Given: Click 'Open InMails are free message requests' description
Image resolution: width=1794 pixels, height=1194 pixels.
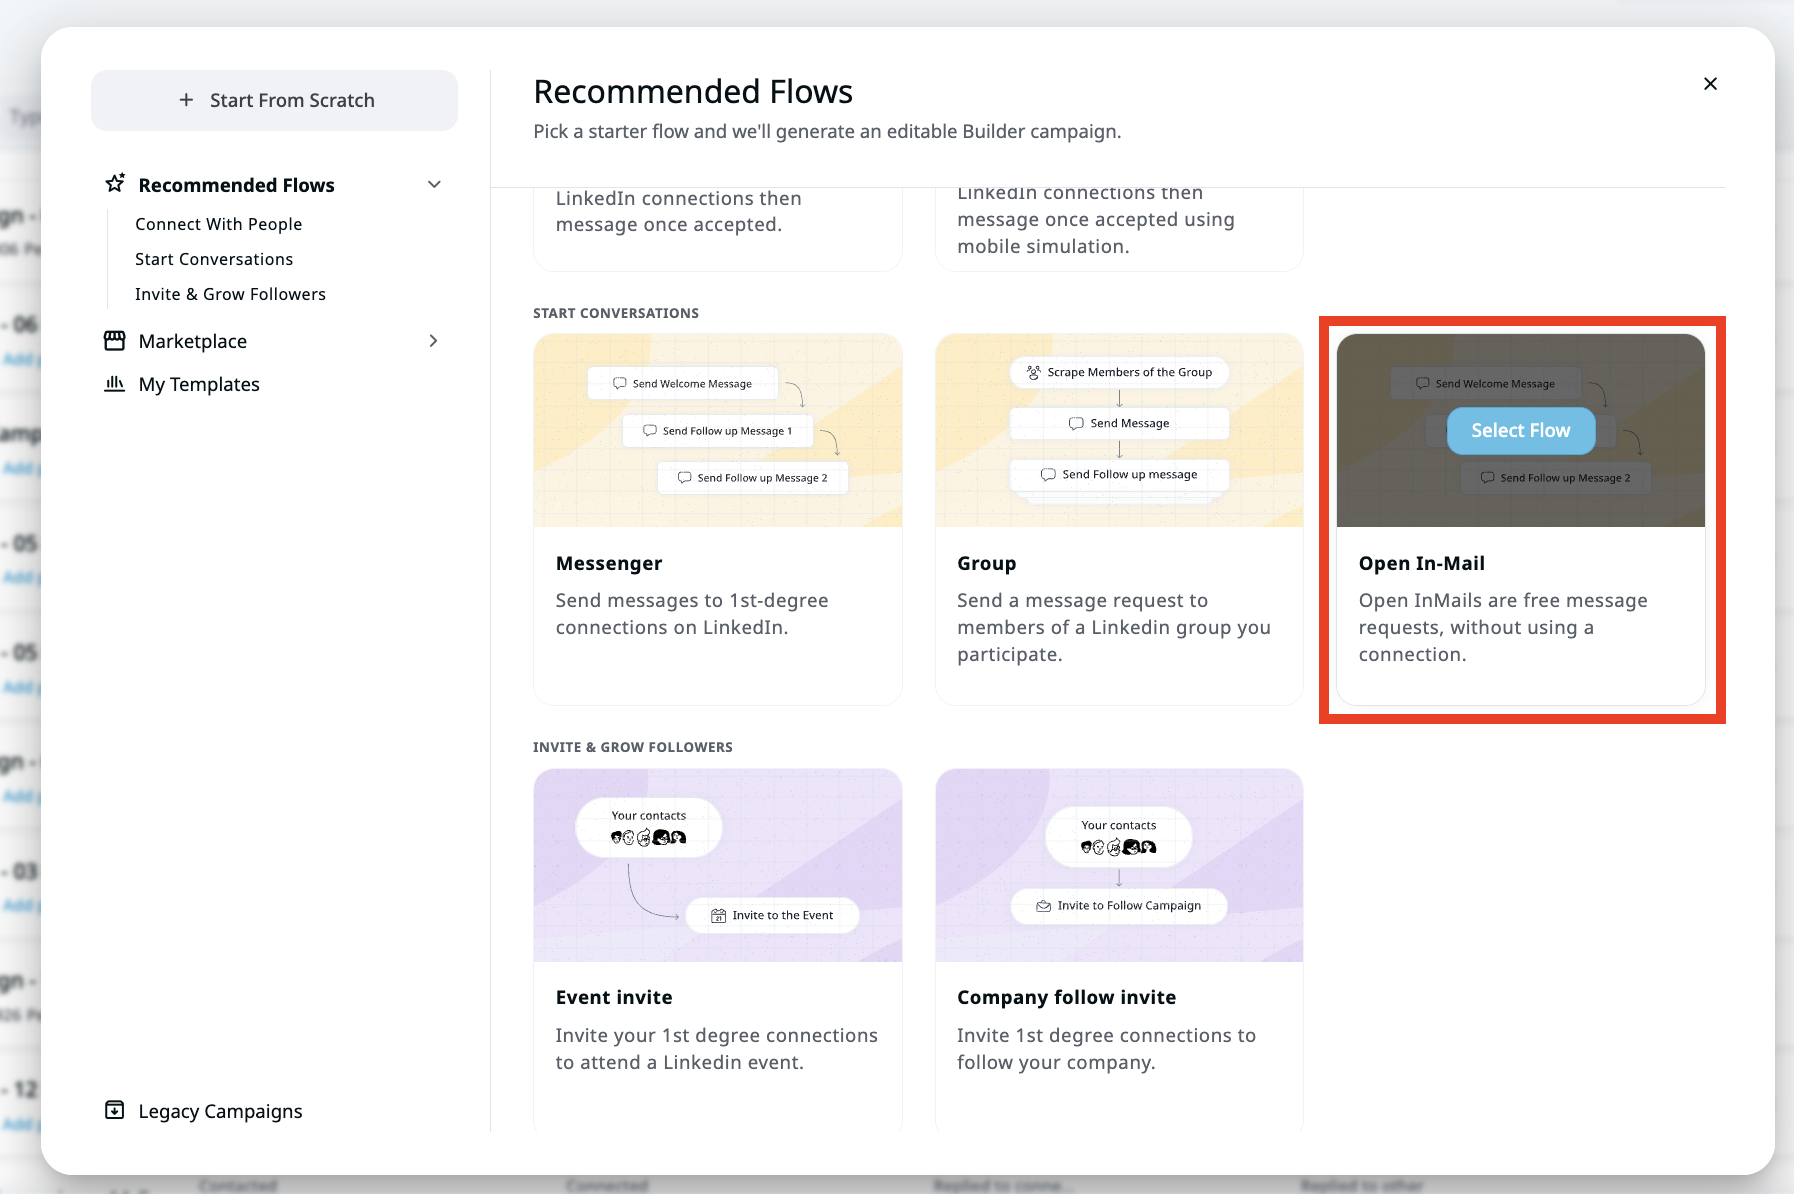Looking at the screenshot, I should pos(1503,627).
